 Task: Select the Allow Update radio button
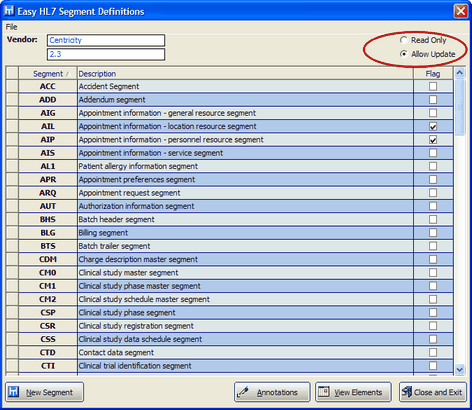click(x=404, y=54)
